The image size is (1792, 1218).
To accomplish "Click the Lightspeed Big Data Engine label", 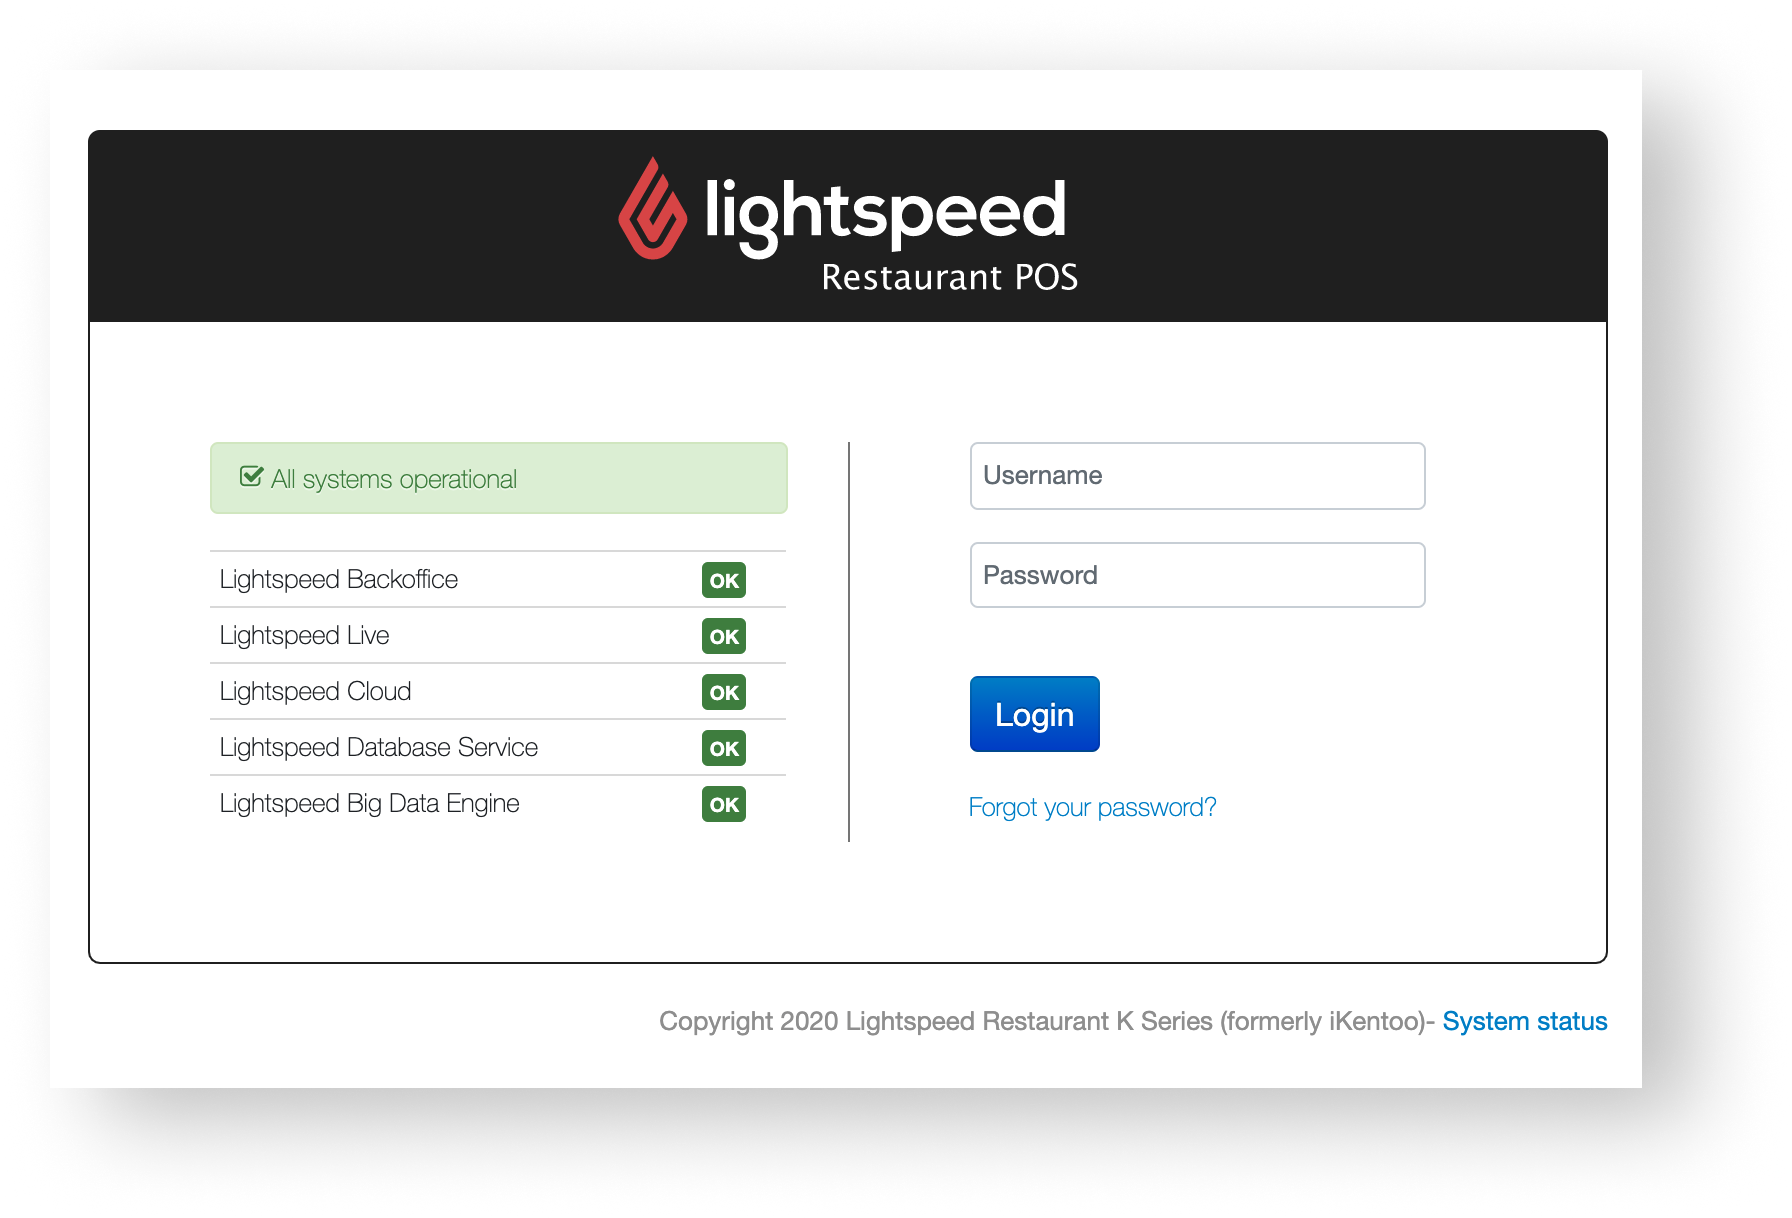I will pyautogui.click(x=370, y=803).
